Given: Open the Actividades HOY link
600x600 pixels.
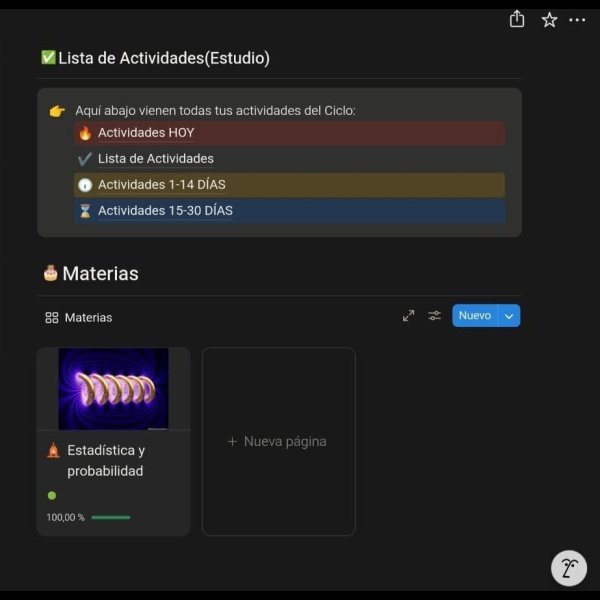Looking at the screenshot, I should (x=146, y=133).
